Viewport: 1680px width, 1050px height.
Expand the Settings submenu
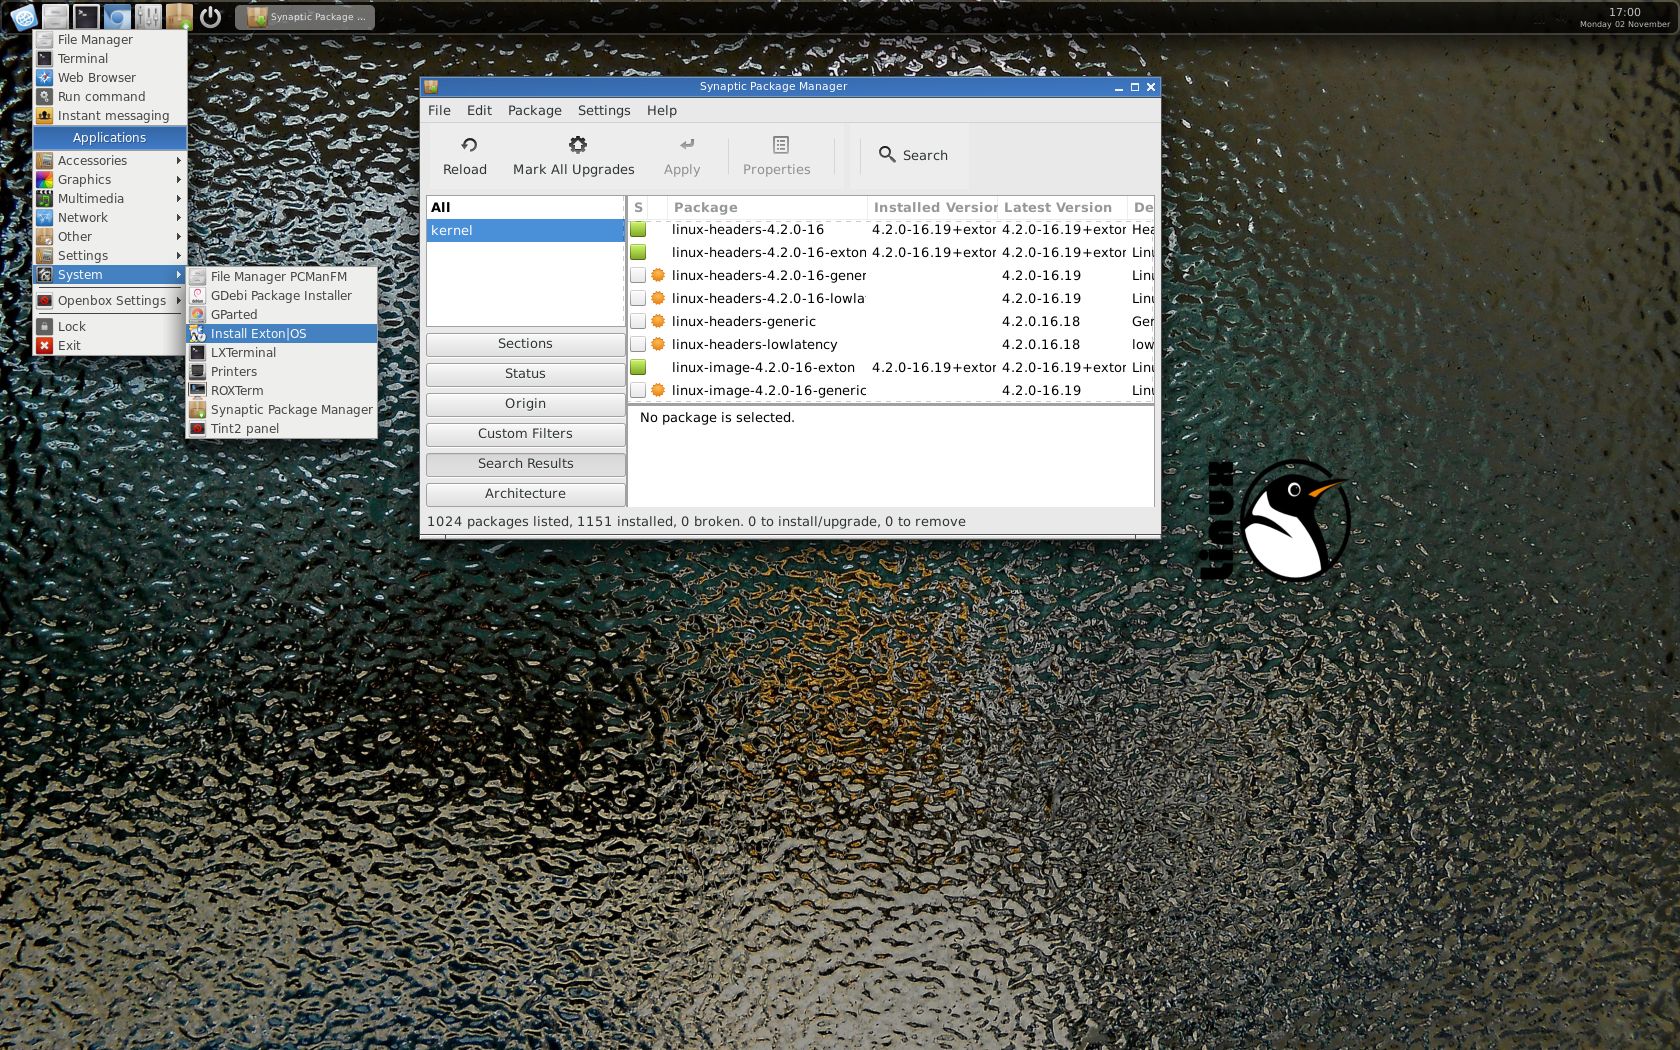point(110,256)
